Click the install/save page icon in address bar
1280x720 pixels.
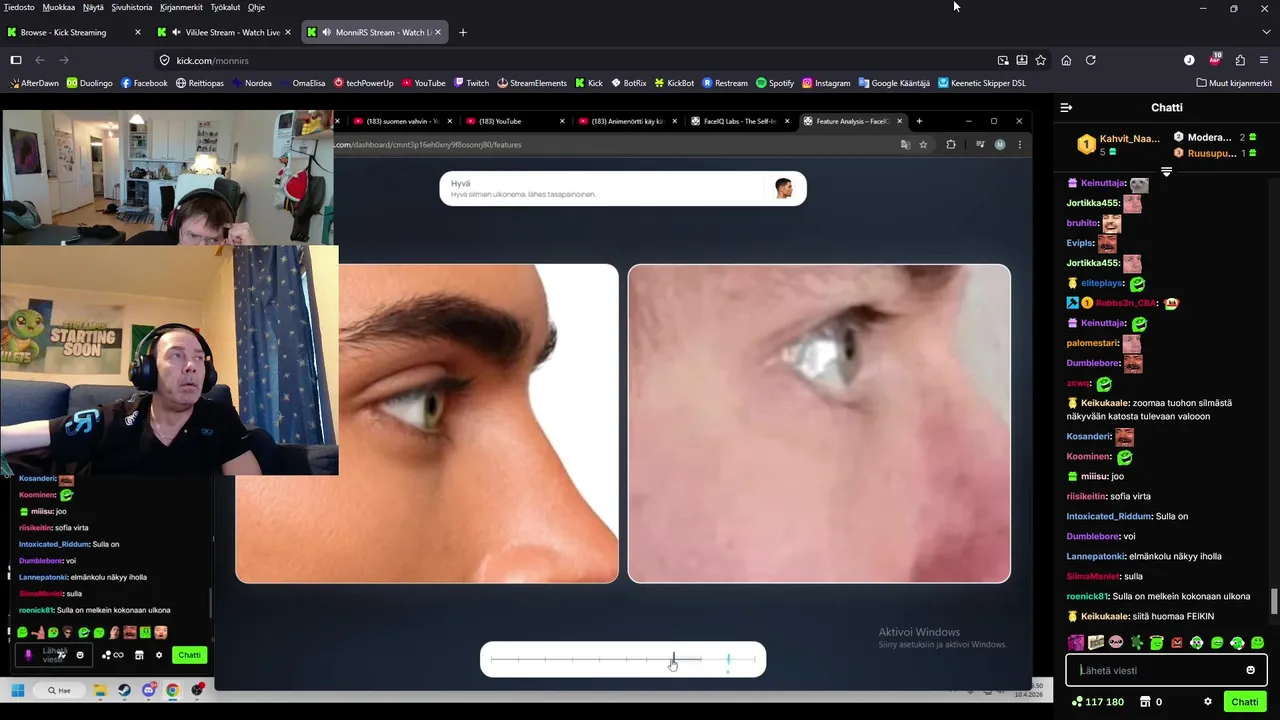tap(1022, 60)
